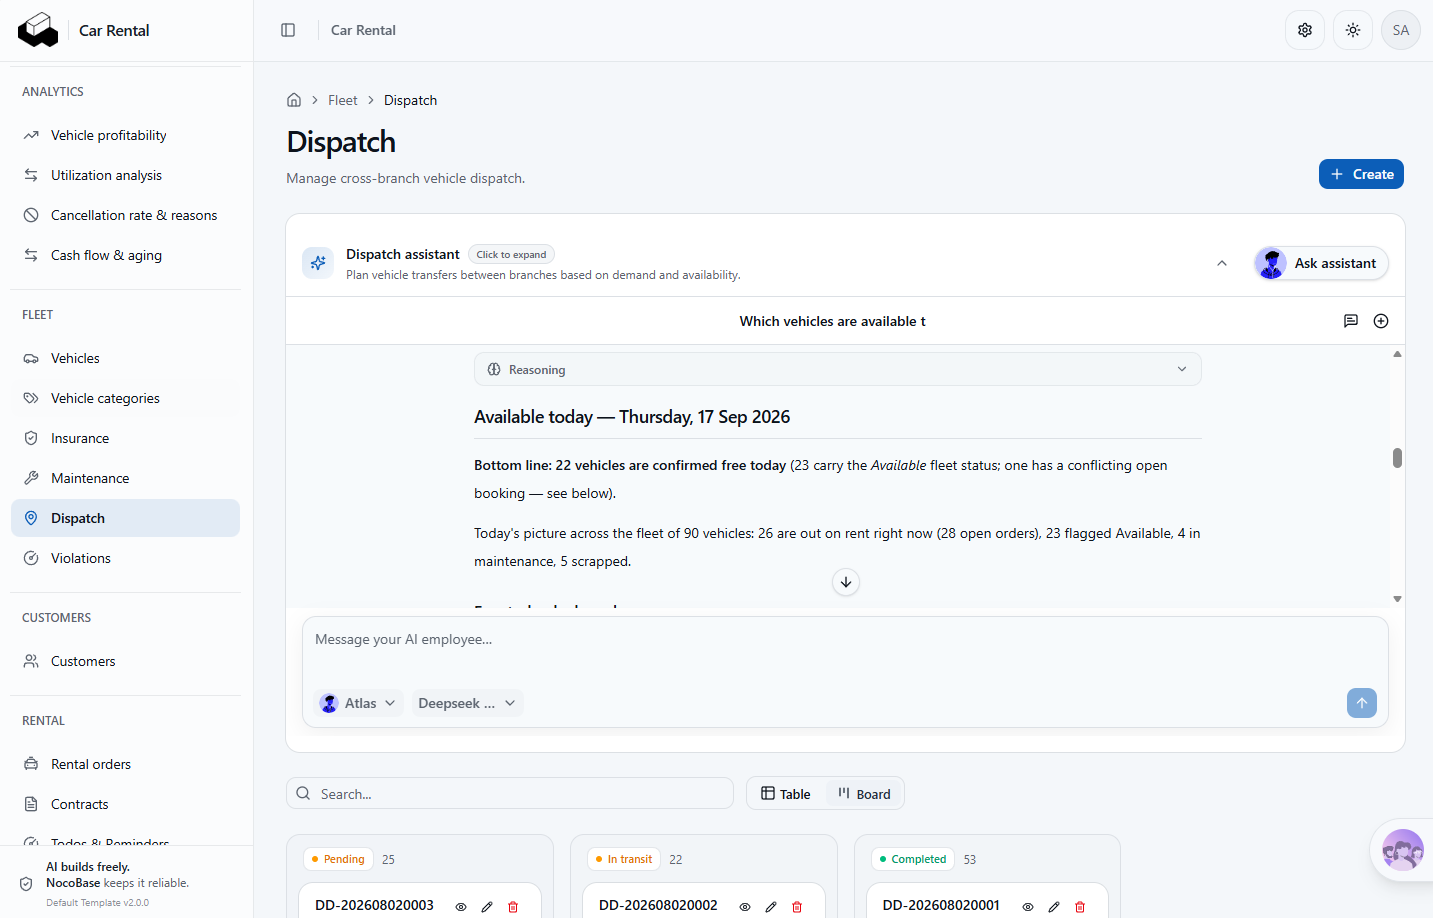The image size is (1433, 918).
Task: Open the Deepseek model dropdown
Action: (467, 703)
